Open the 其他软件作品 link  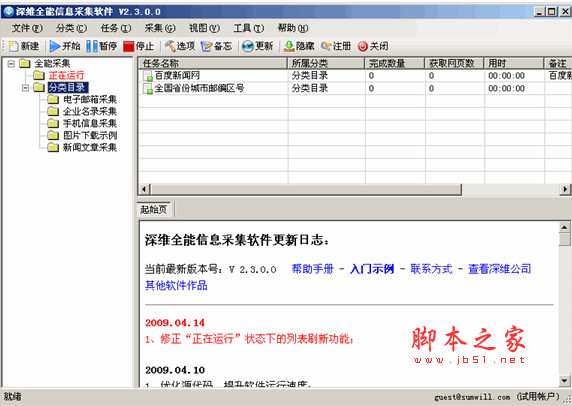(x=176, y=285)
